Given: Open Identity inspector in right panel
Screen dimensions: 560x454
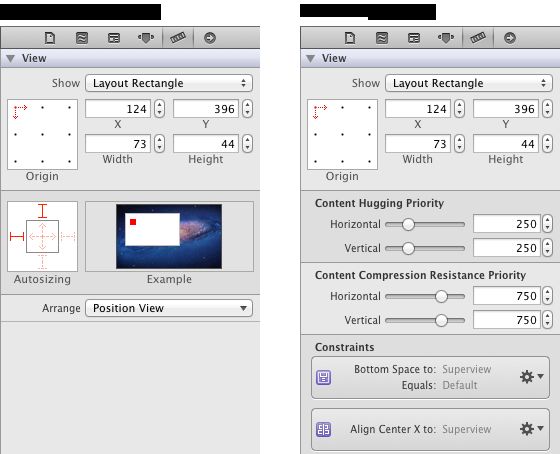Looking at the screenshot, I should [414, 38].
